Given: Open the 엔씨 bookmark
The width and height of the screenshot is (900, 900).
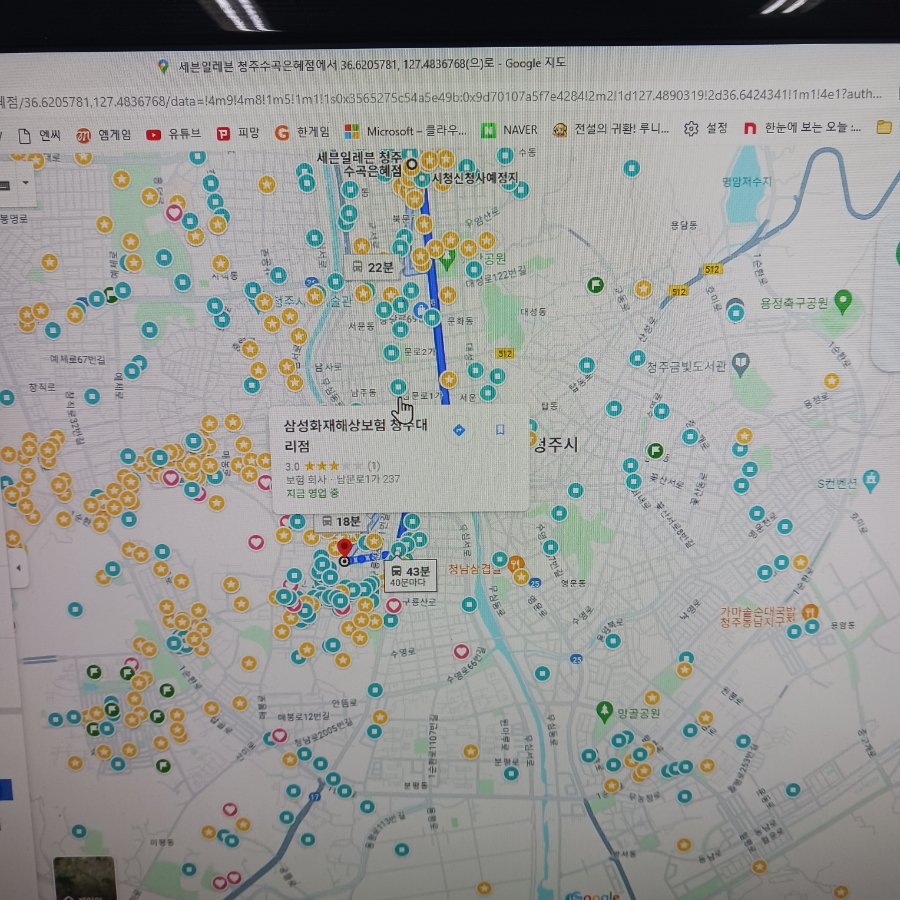Looking at the screenshot, I should pyautogui.click(x=39, y=136).
